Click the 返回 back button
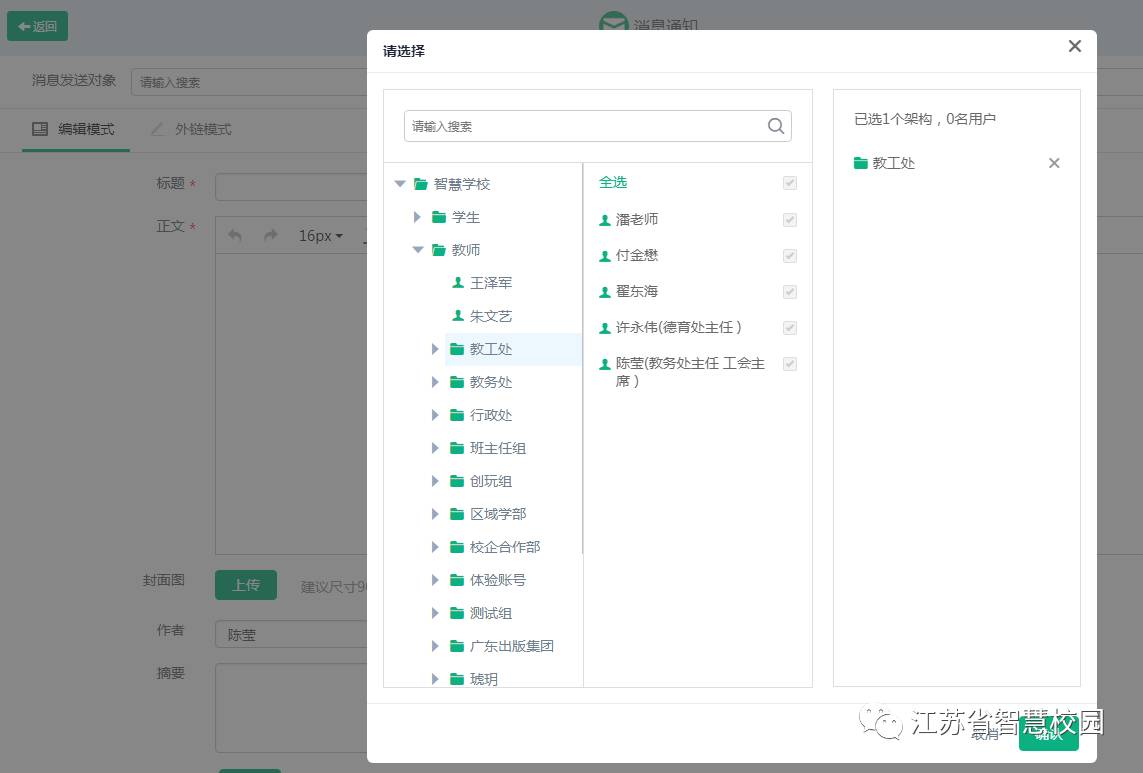Screen dimensions: 1143x773 click(x=37, y=26)
